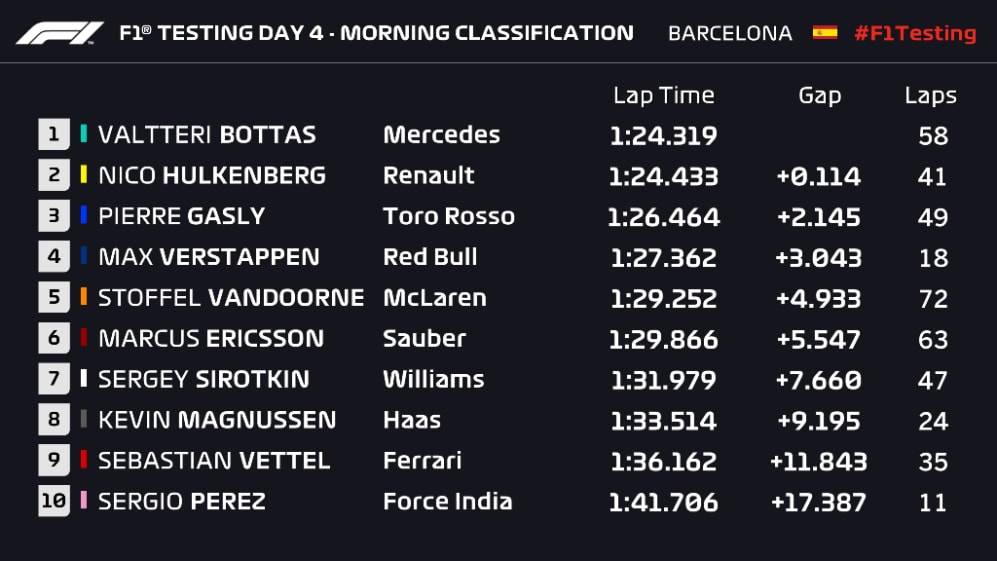The height and width of the screenshot is (561, 997).
Task: Click position 6 number badge
Action: (54, 339)
